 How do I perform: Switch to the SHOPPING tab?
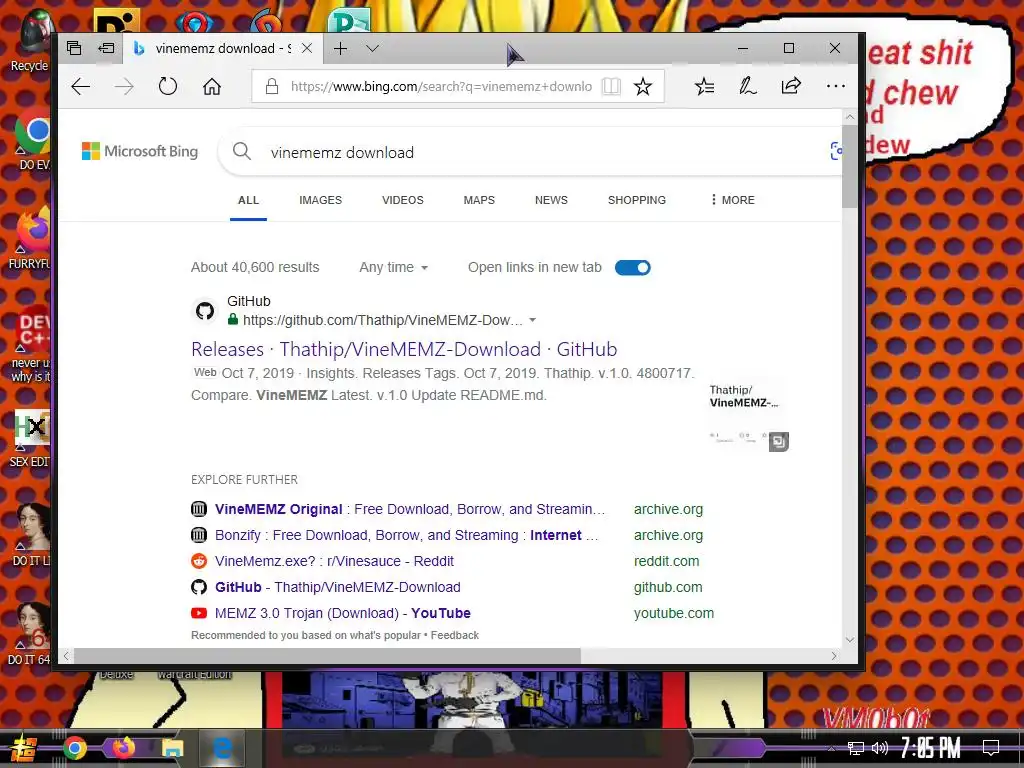[637, 200]
